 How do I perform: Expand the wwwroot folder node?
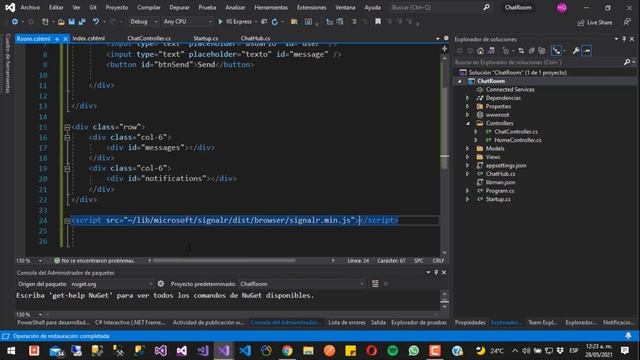point(468,115)
